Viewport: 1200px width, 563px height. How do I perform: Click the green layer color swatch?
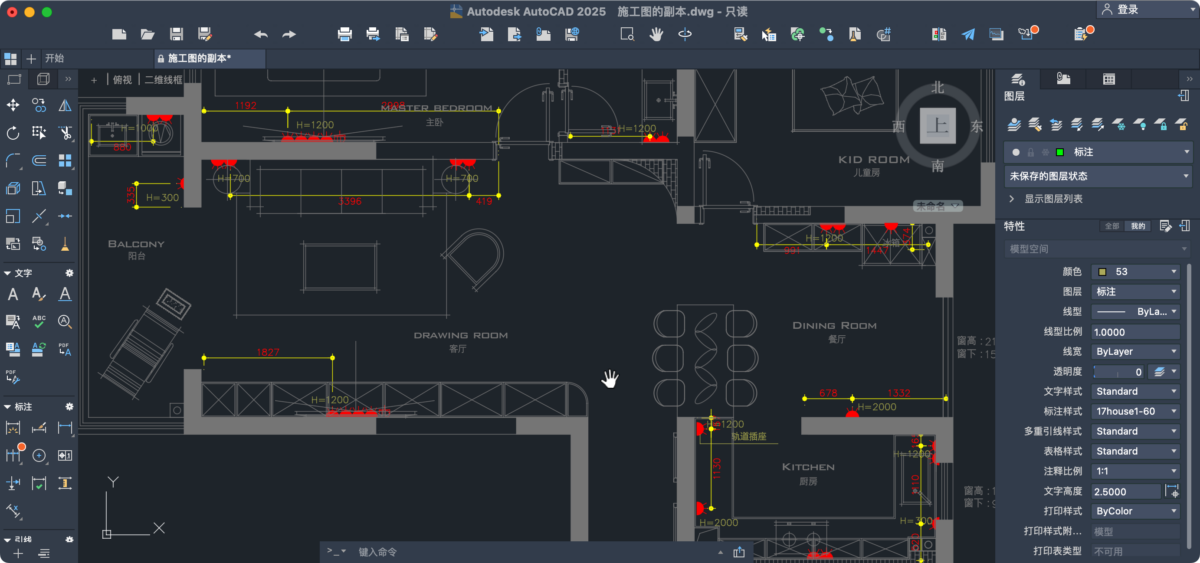coord(1059,152)
